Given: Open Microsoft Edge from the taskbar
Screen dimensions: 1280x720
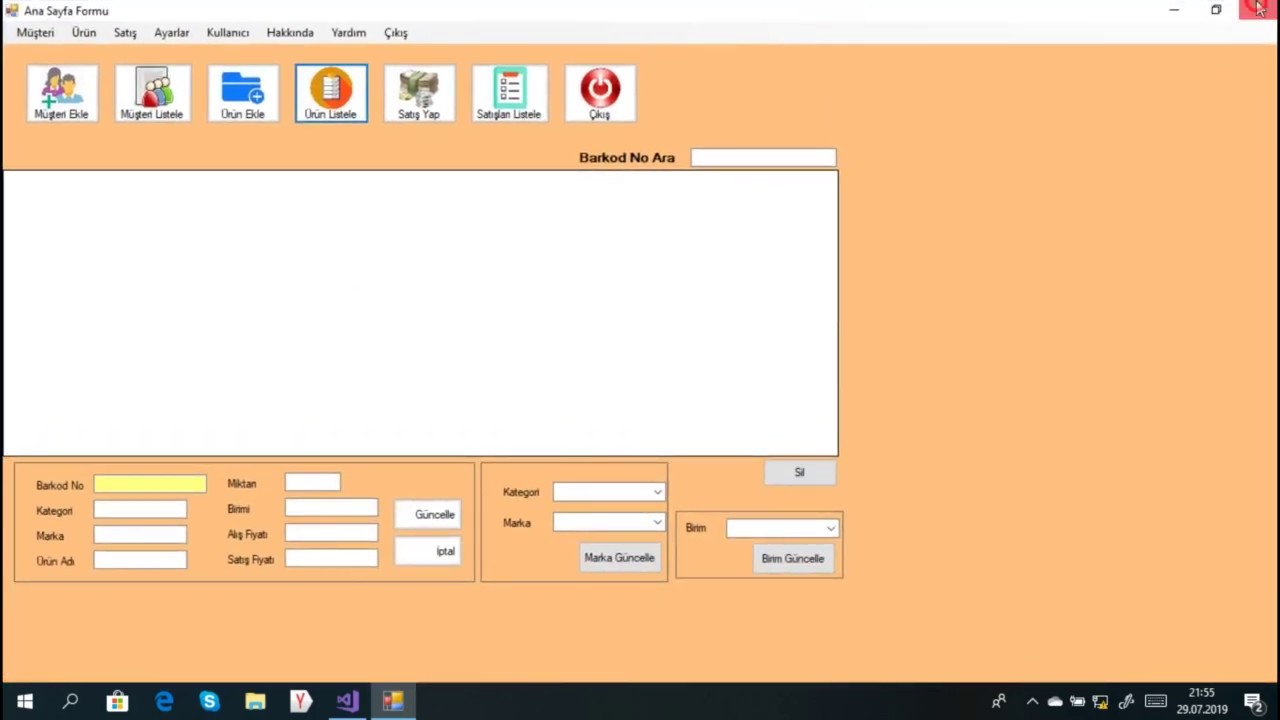Looking at the screenshot, I should pyautogui.click(x=163, y=701).
